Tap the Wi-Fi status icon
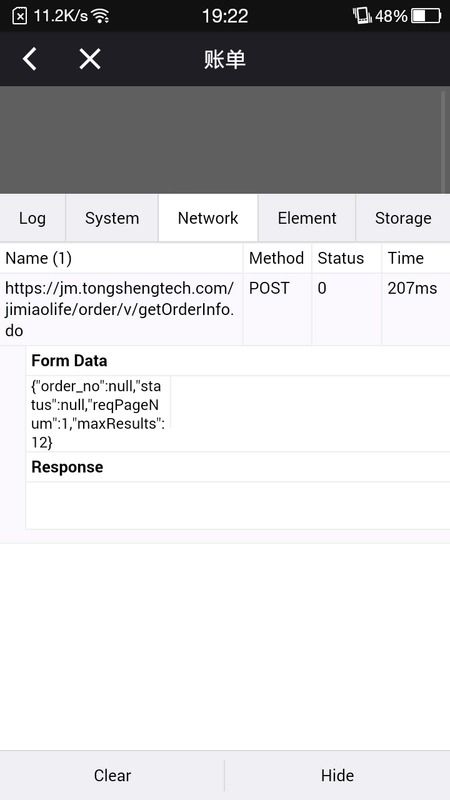This screenshot has width=450, height=800. coord(101,16)
